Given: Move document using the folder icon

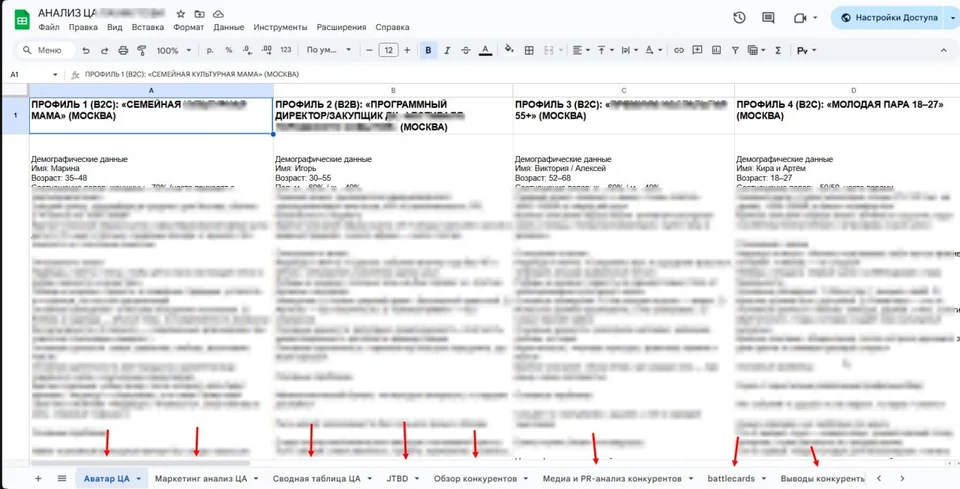Looking at the screenshot, I should click(x=199, y=13).
